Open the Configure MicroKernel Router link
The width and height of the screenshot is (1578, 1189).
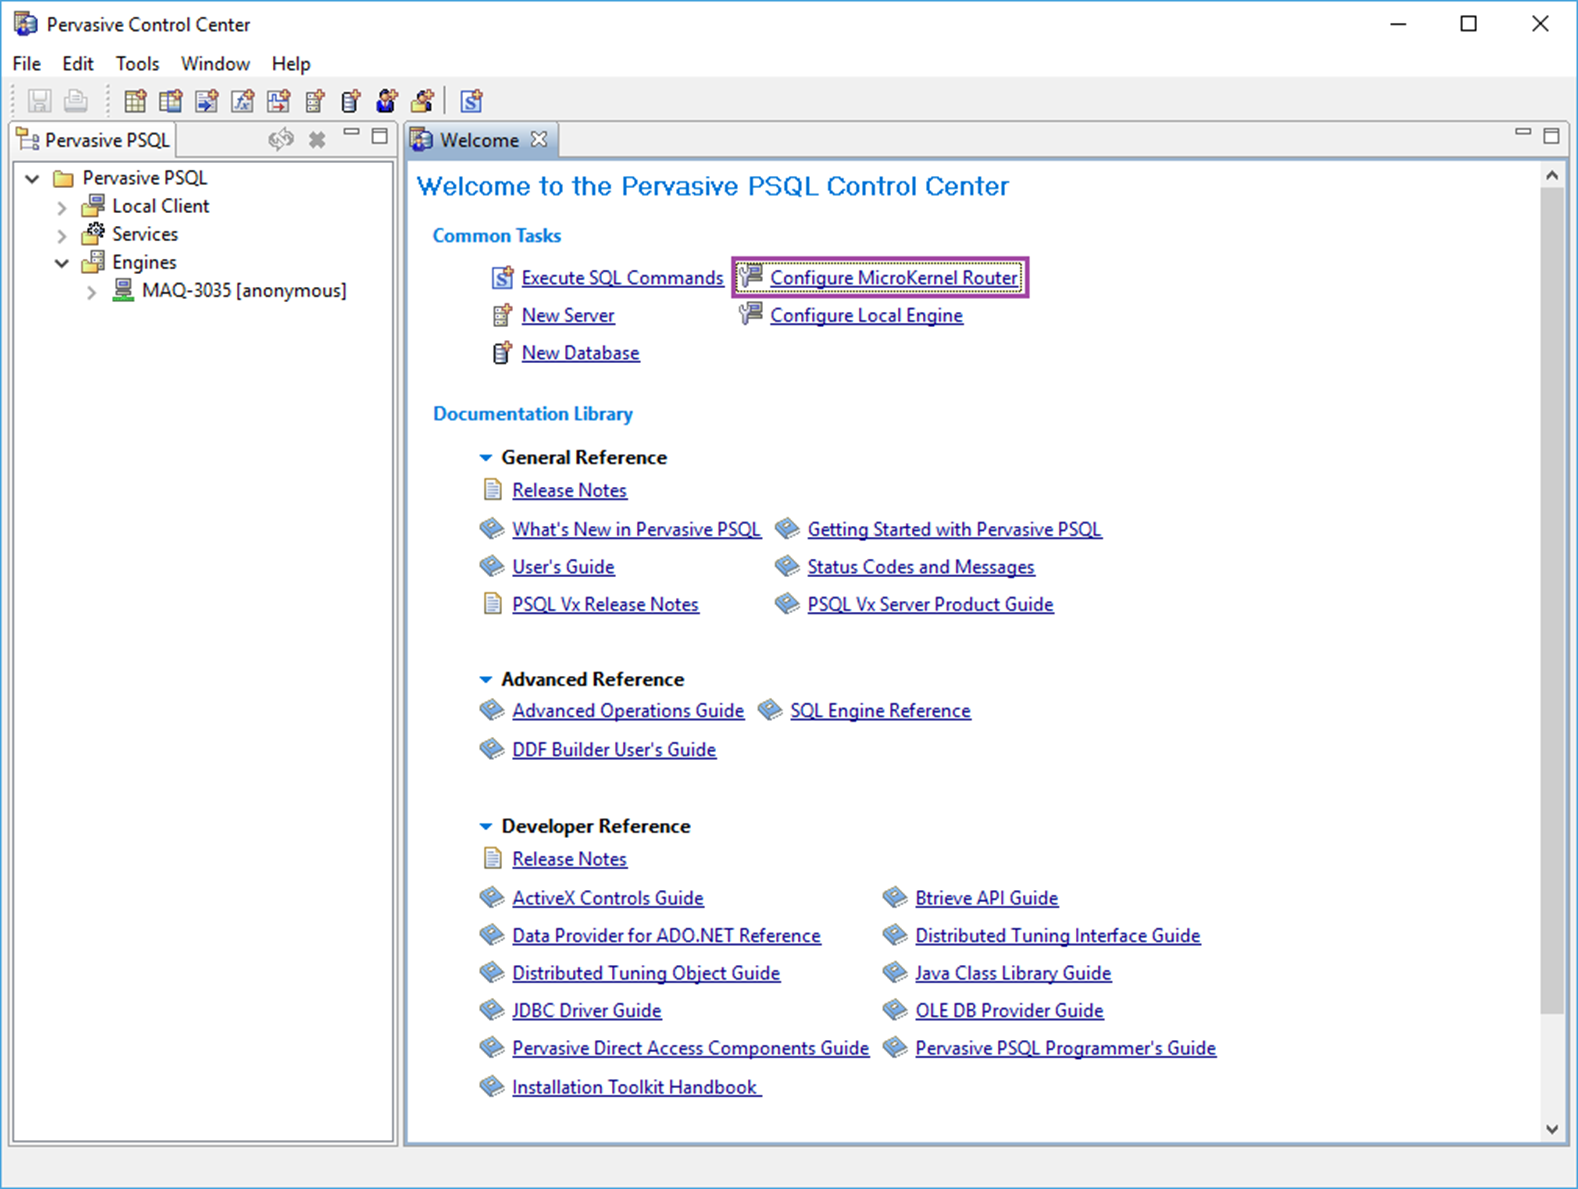pyautogui.click(x=894, y=277)
